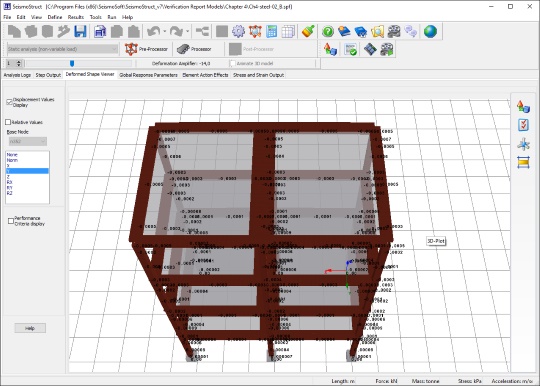The height and width of the screenshot is (386, 540).
Task: Click the deformation amplifier slider handle
Action: point(72,63)
